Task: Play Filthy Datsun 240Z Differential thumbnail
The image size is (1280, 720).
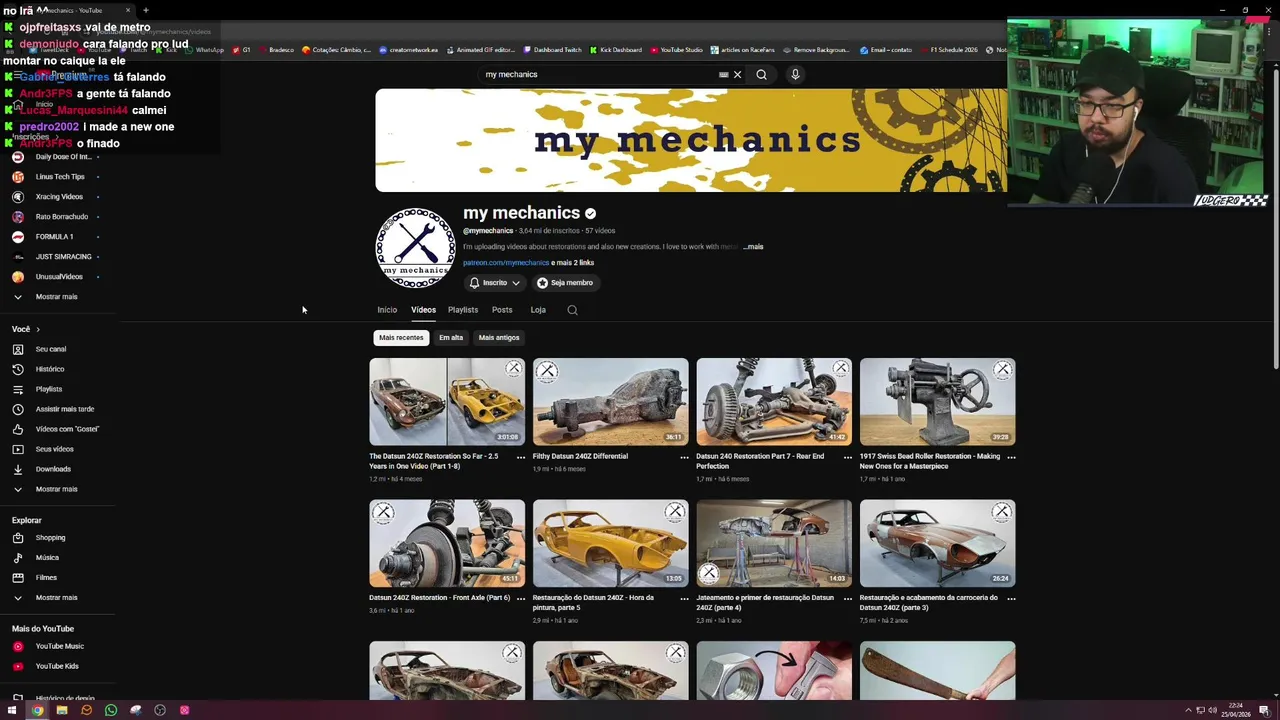Action: (610, 402)
